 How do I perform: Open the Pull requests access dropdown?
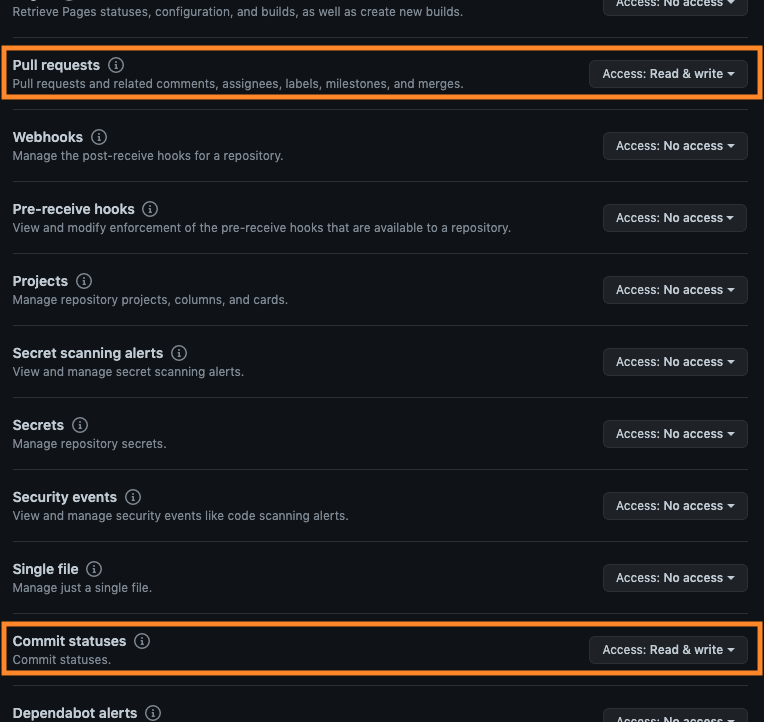pos(668,74)
